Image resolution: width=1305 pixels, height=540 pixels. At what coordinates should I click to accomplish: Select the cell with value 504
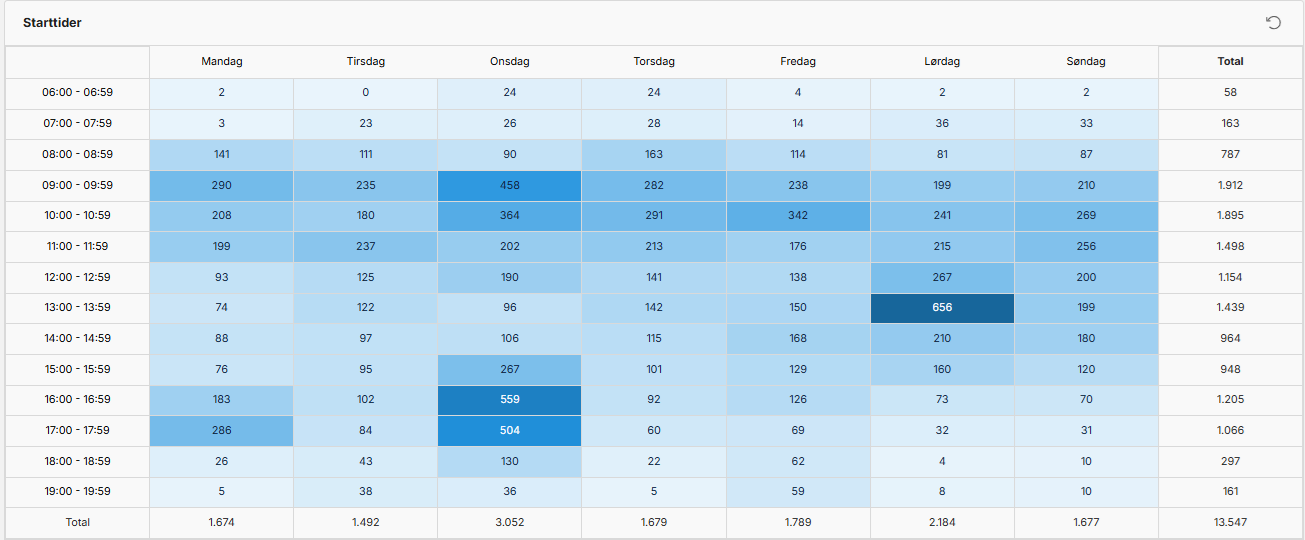(x=510, y=431)
